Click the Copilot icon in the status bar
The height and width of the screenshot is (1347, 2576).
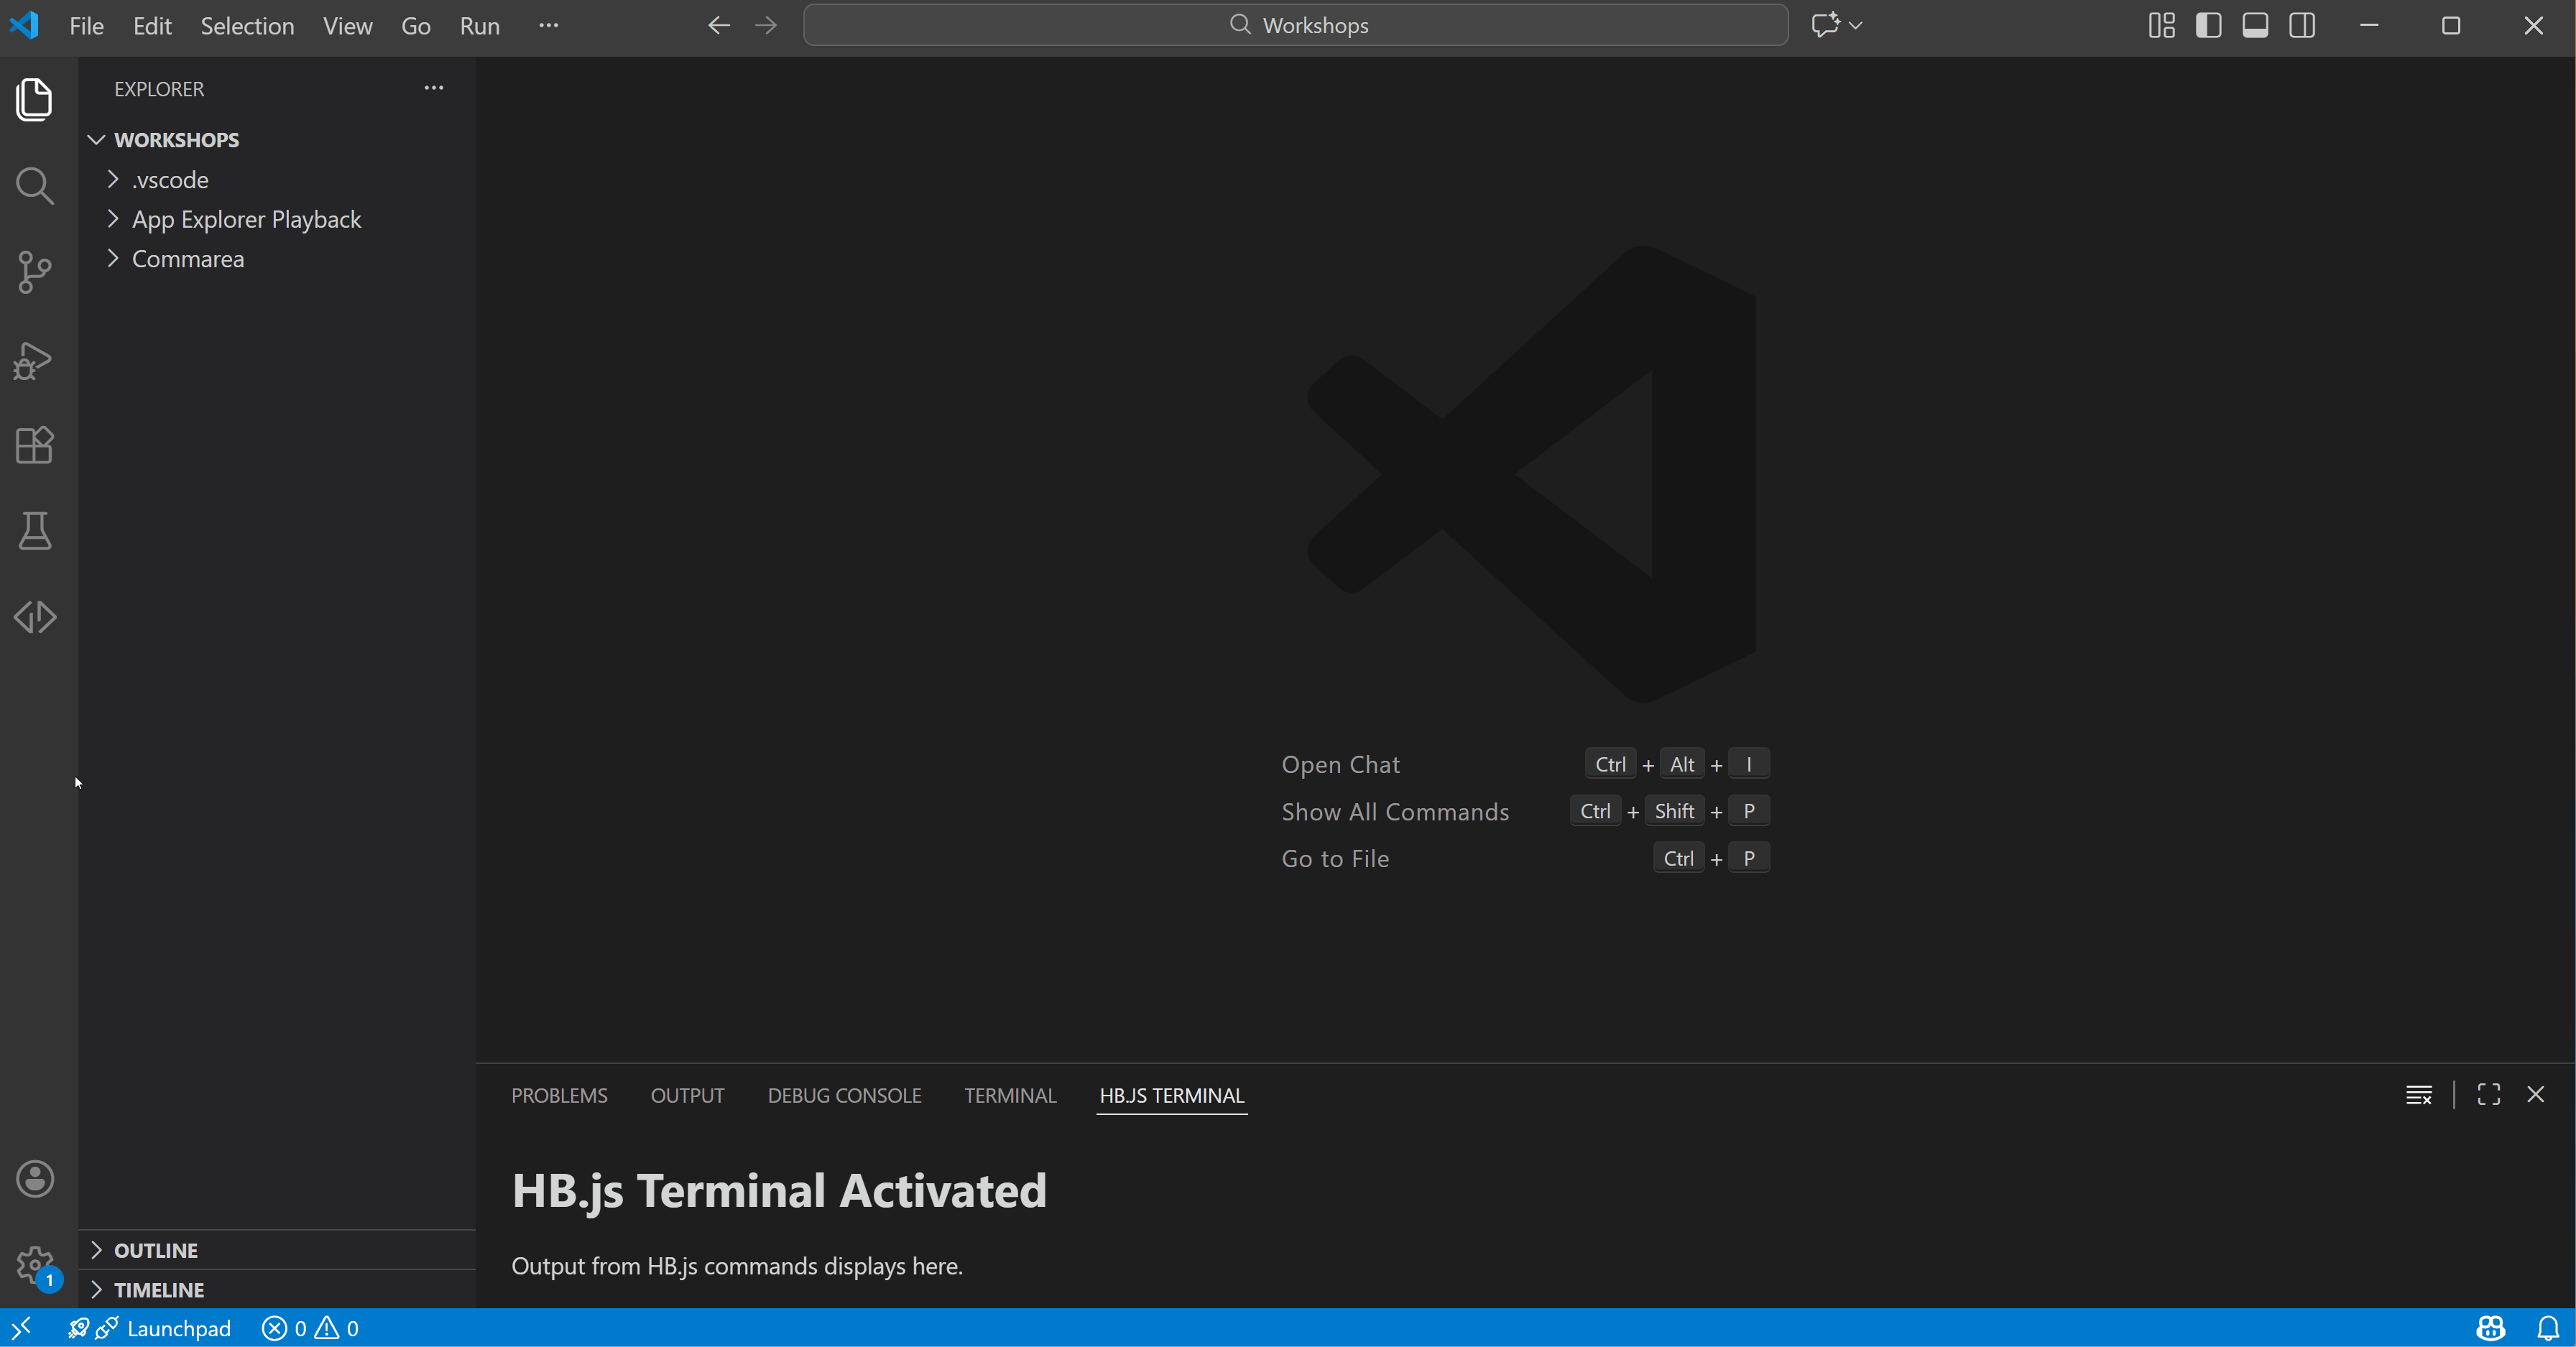click(2490, 1328)
